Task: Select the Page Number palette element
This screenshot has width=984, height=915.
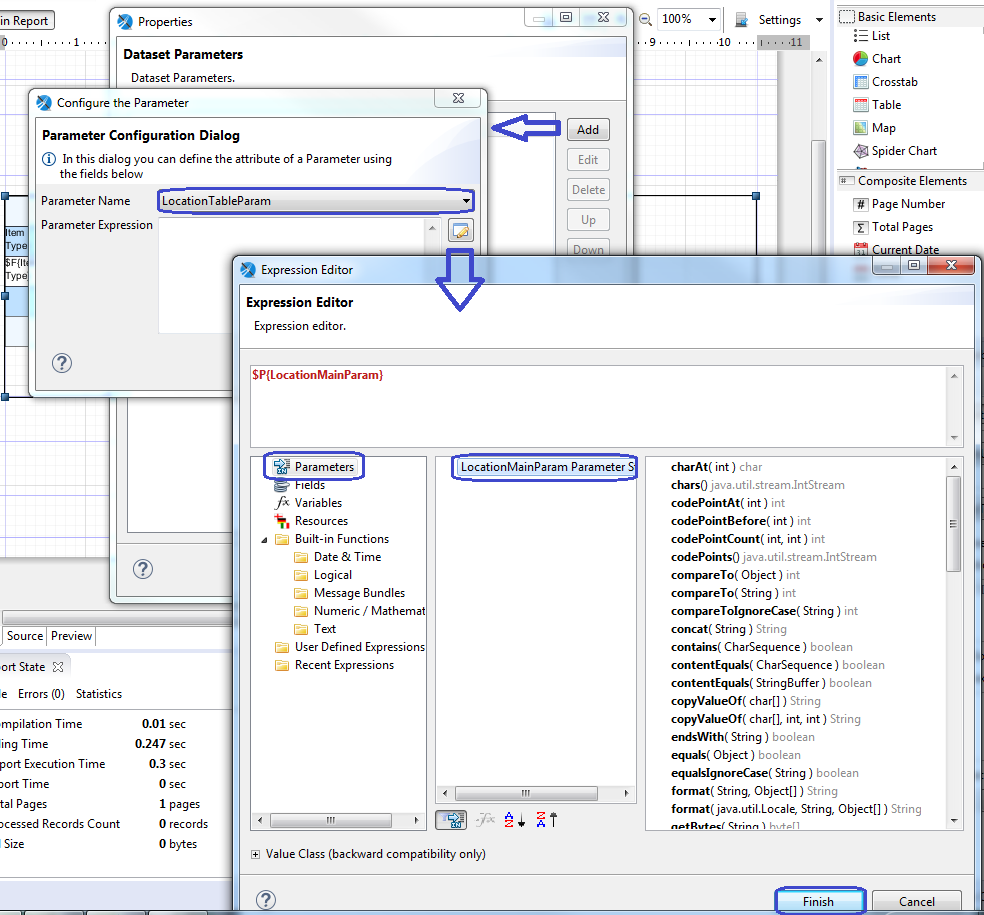Action: [899, 204]
